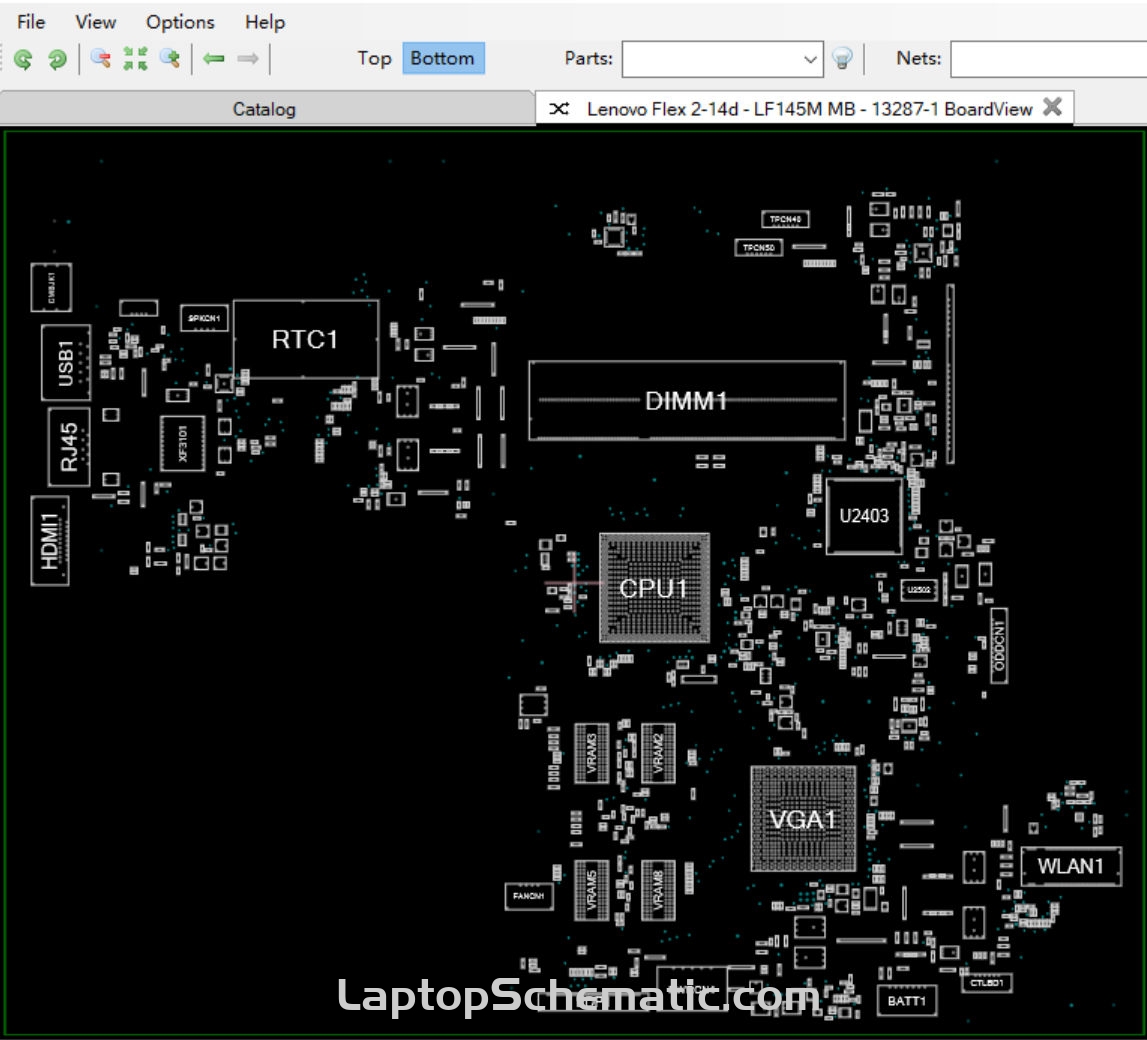Click the lightbulb highlight icon next to Parts

pos(843,59)
